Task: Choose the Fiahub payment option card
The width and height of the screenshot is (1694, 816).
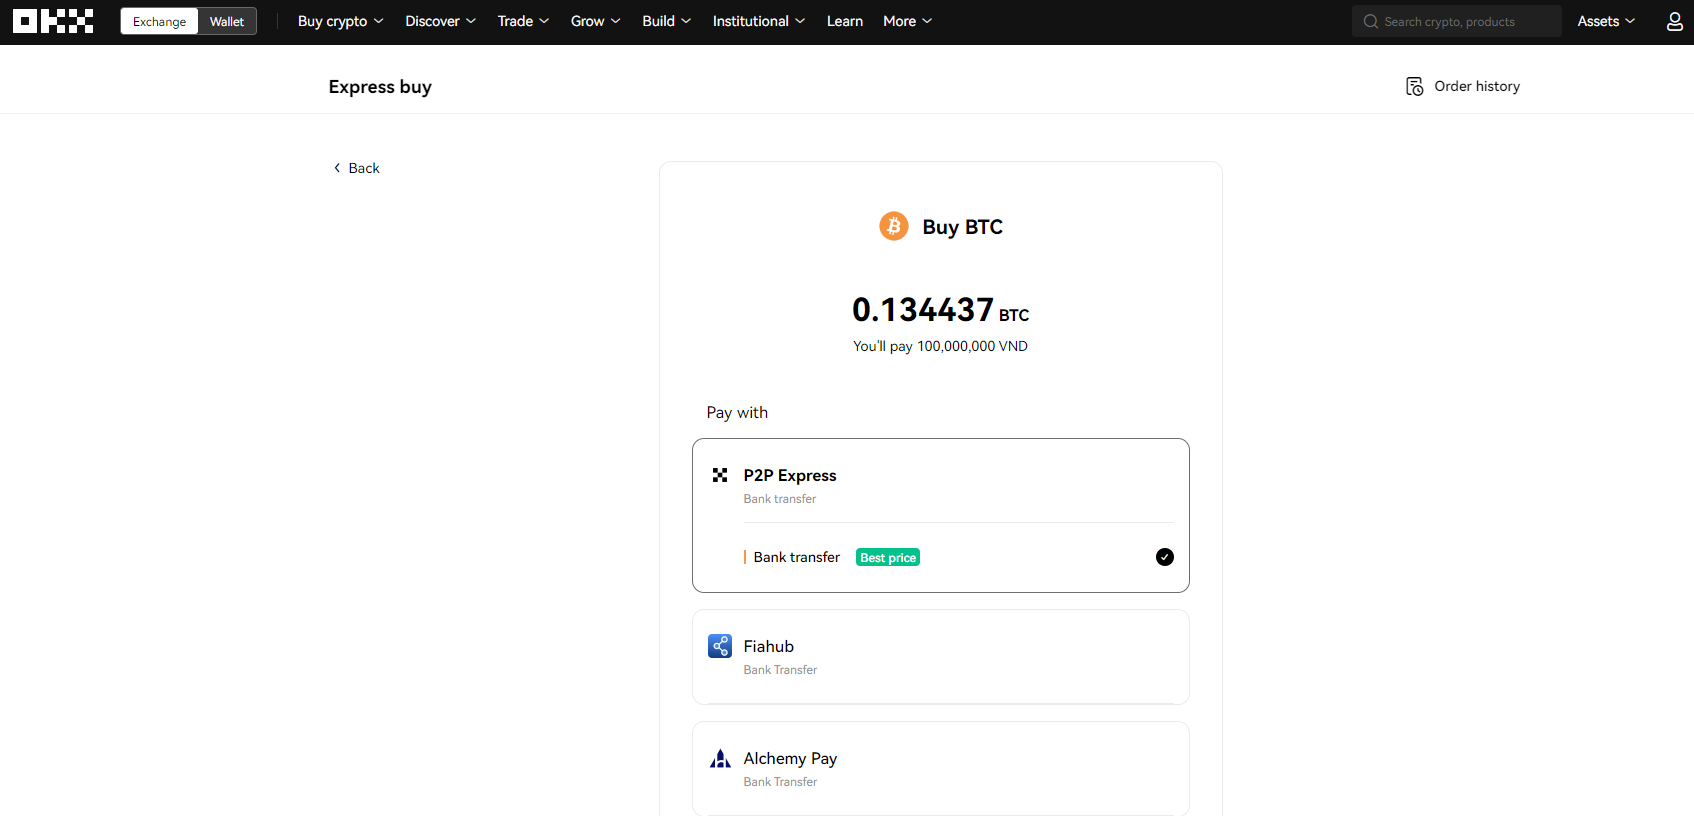Action: (x=940, y=657)
